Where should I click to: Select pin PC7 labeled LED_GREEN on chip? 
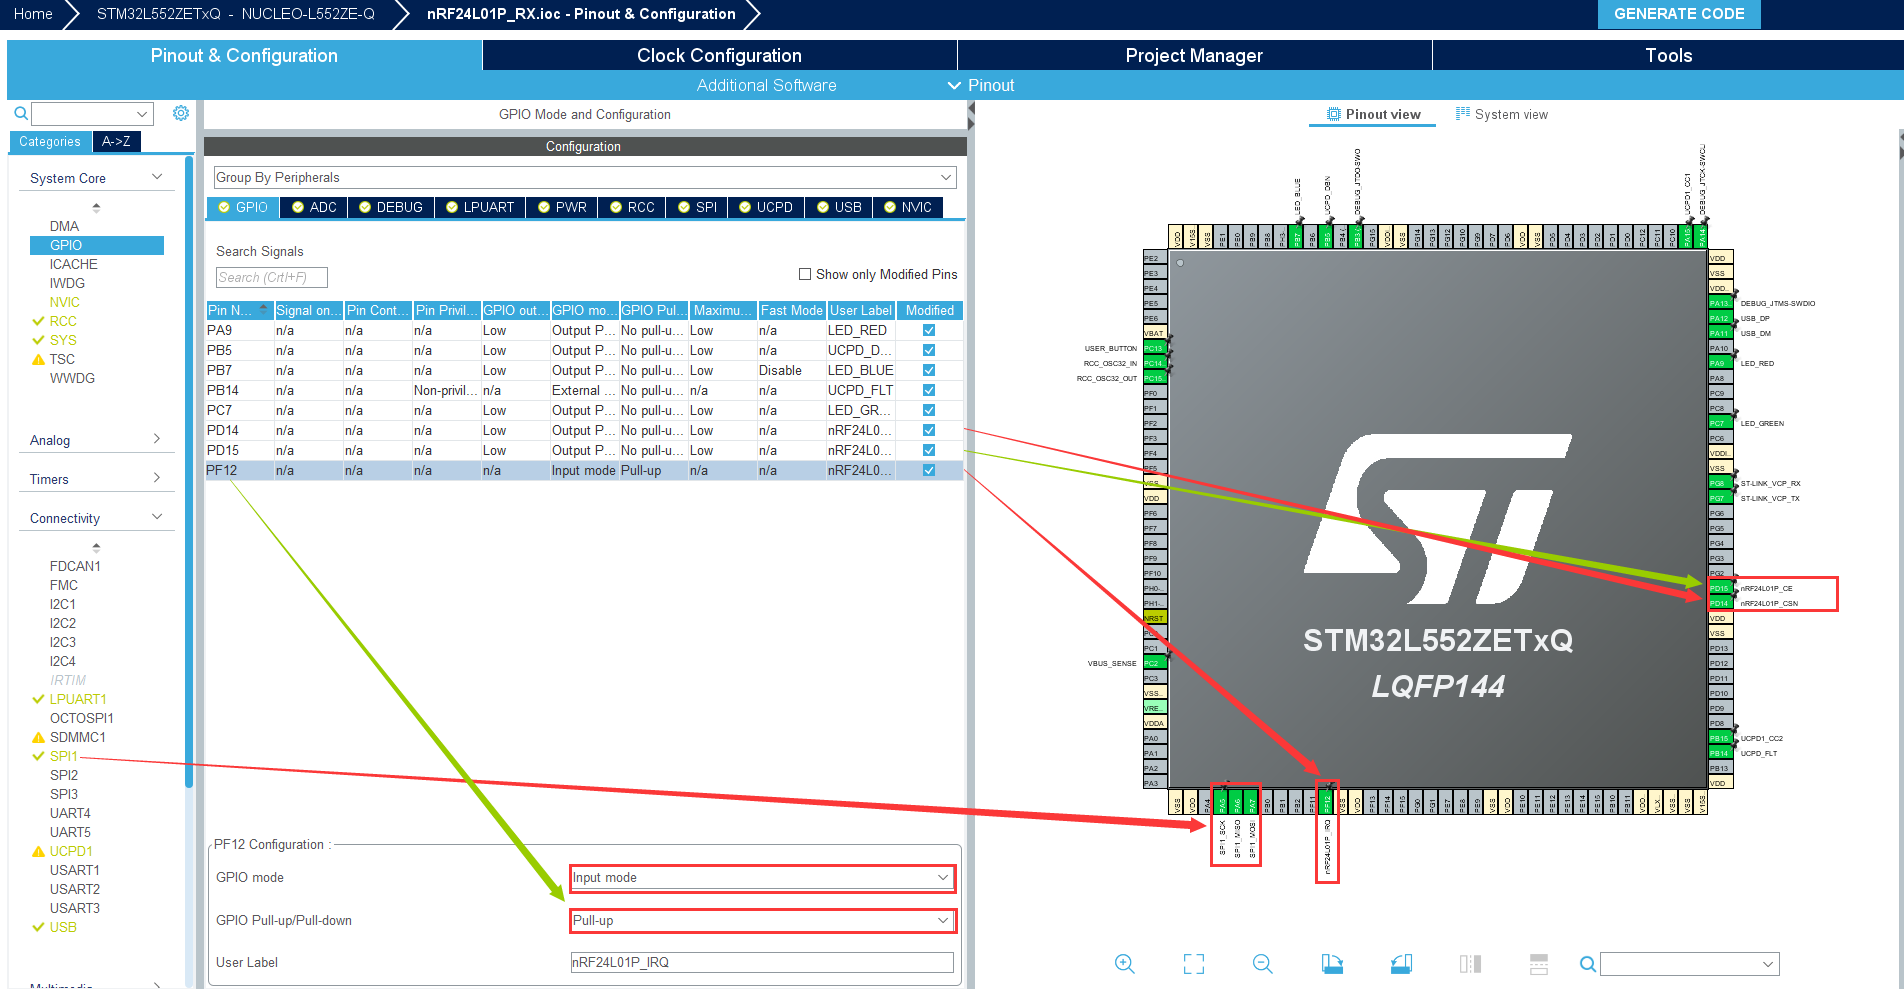tap(1719, 423)
